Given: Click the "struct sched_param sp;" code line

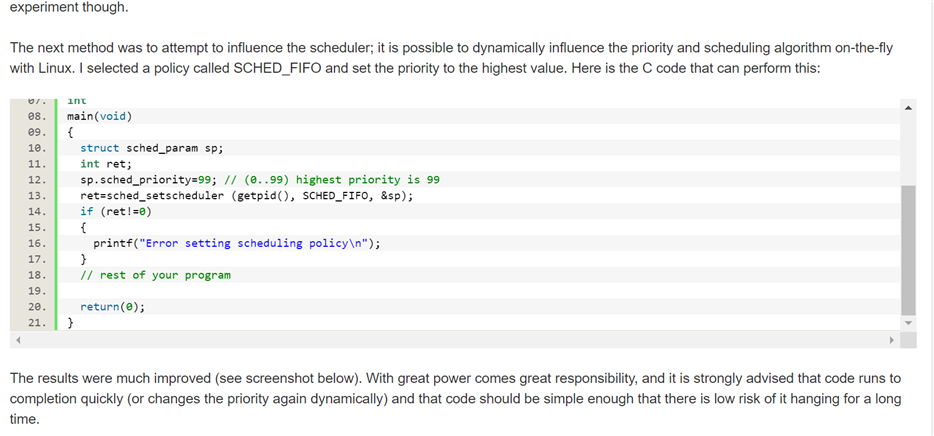Looking at the screenshot, I should [x=151, y=148].
